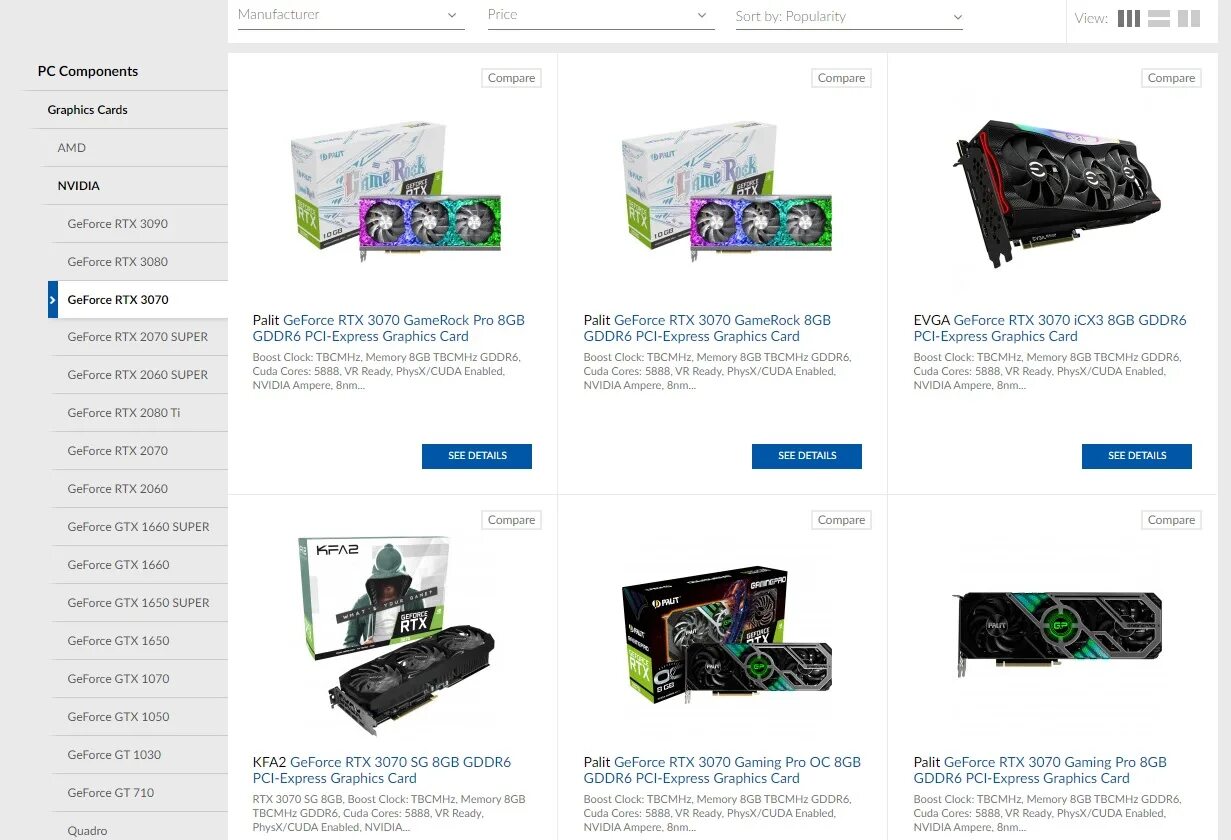
Task: Switch to three-column grid view icon
Action: point(1128,18)
